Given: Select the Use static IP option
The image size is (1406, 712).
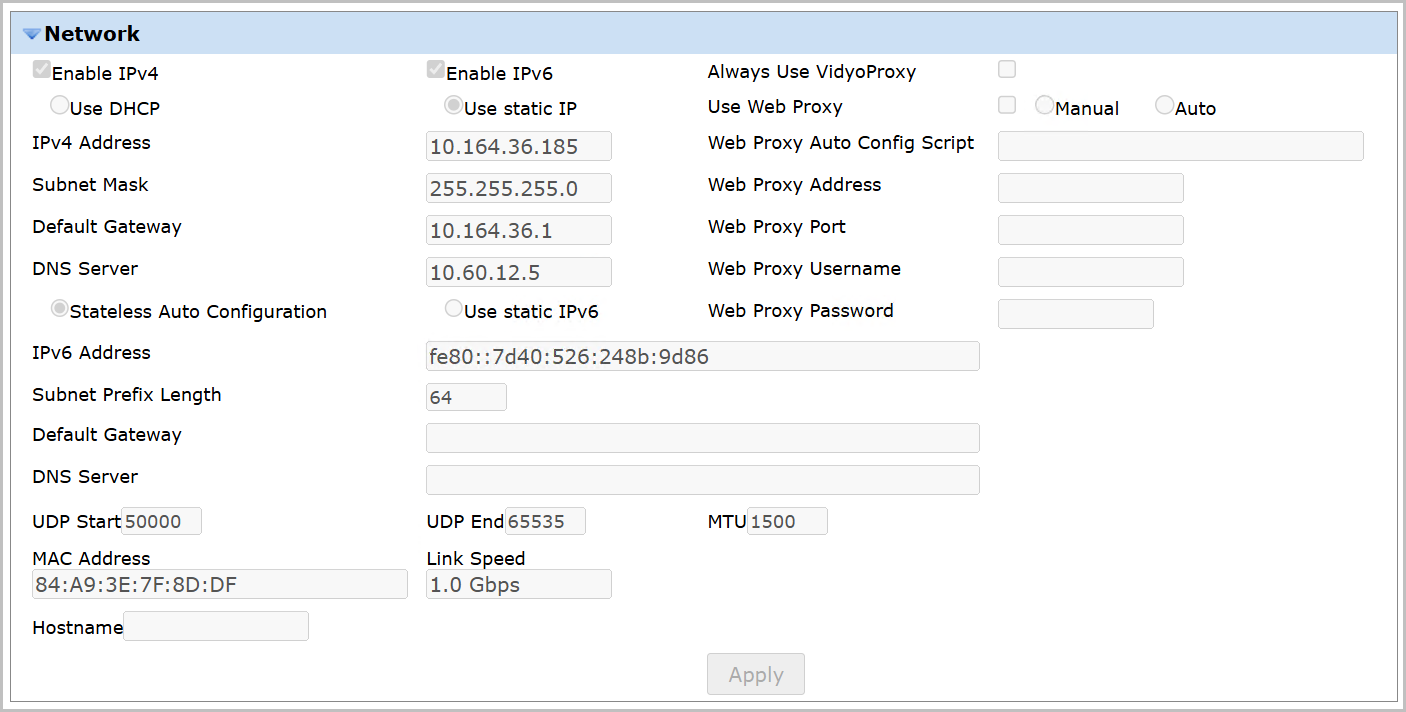Looking at the screenshot, I should pos(454,105).
